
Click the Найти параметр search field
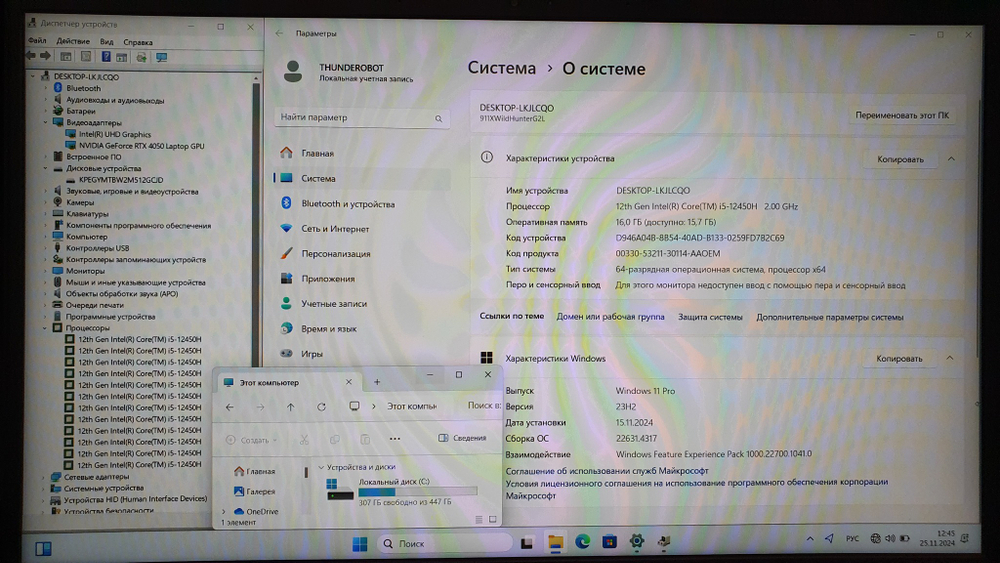coord(362,118)
